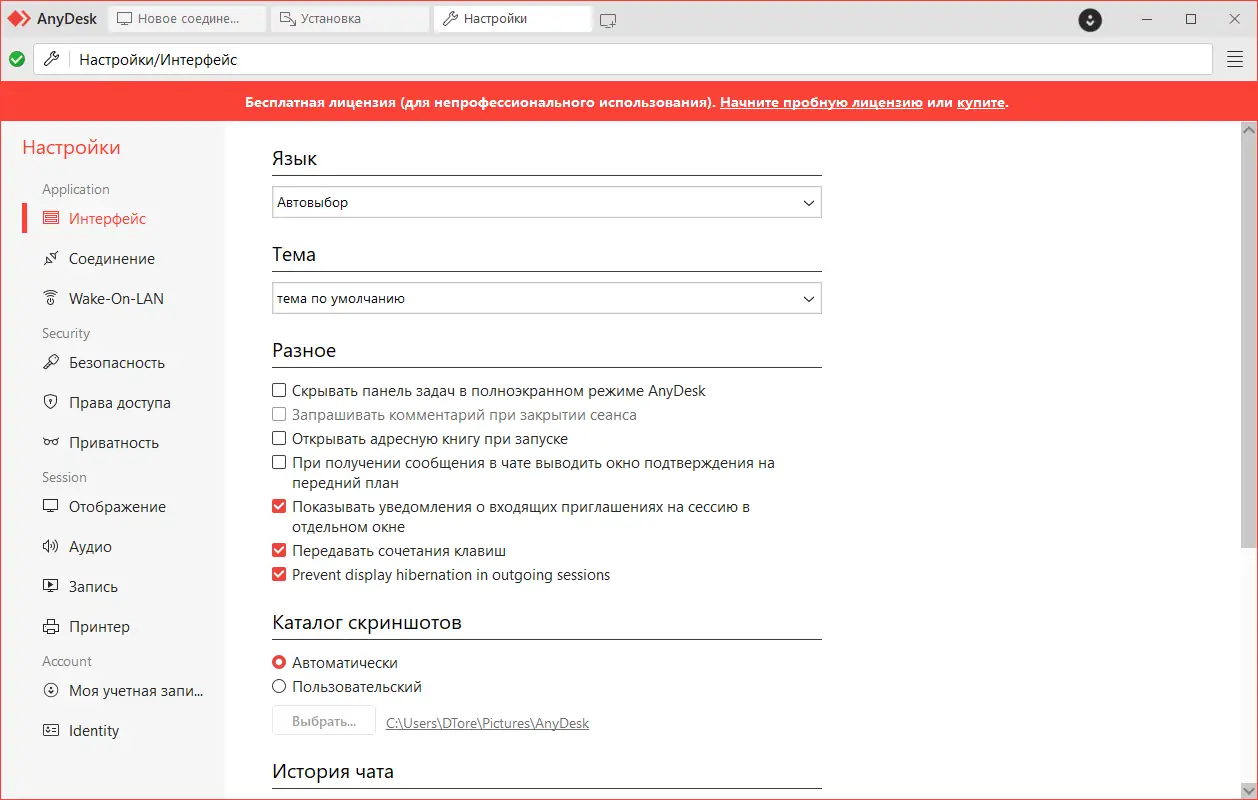Open the hamburger main menu

click(1235, 59)
